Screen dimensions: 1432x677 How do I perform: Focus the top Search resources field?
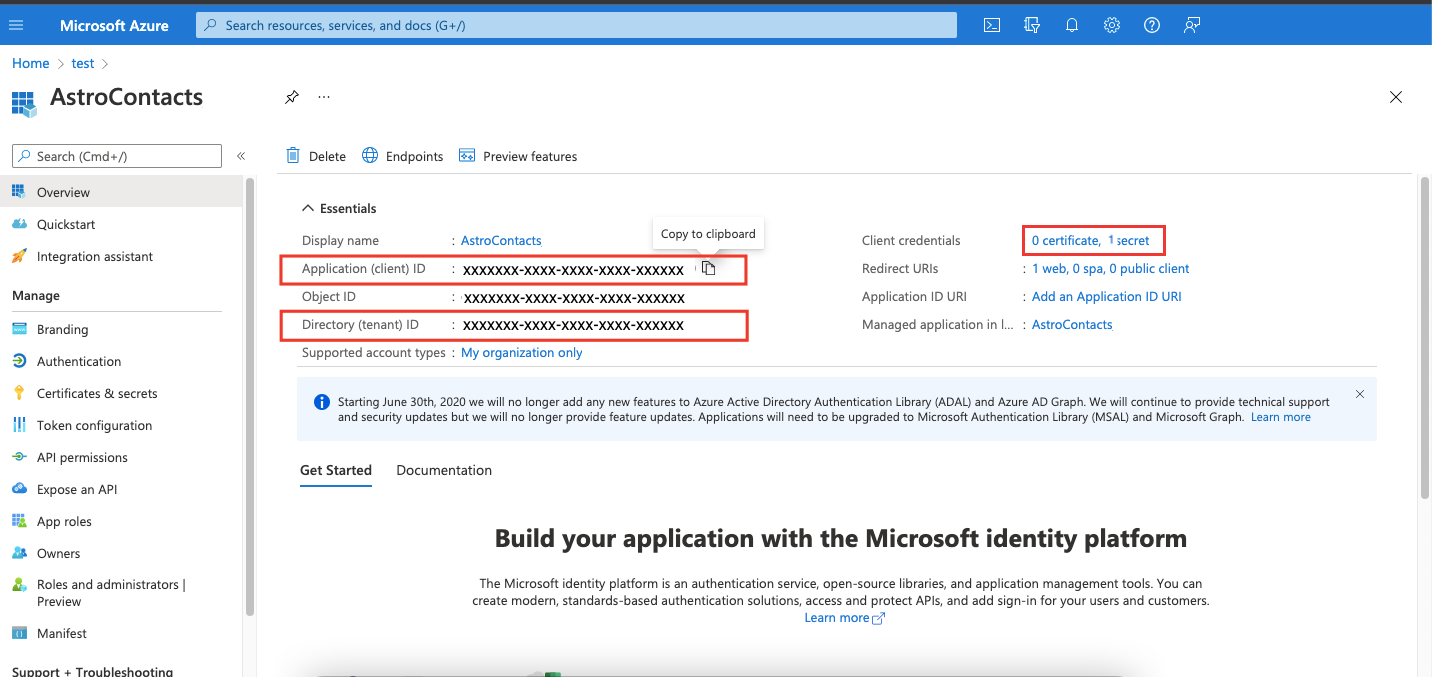(576, 25)
